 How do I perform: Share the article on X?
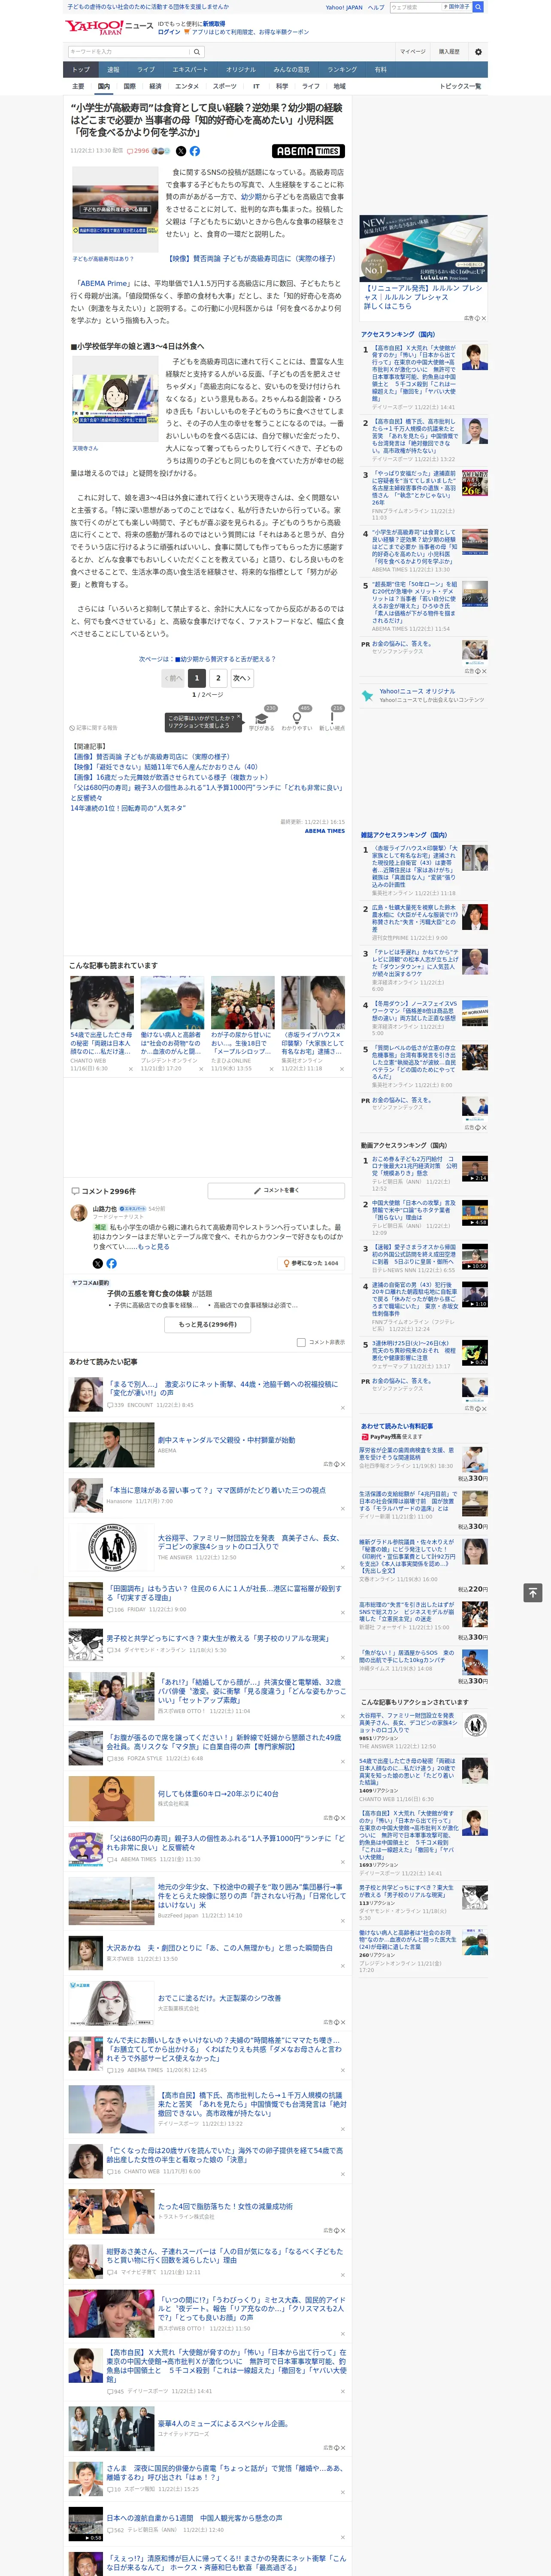tap(181, 151)
